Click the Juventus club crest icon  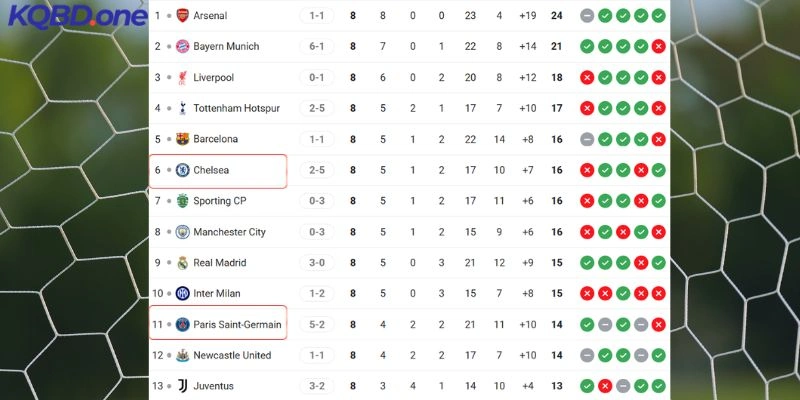click(182, 386)
